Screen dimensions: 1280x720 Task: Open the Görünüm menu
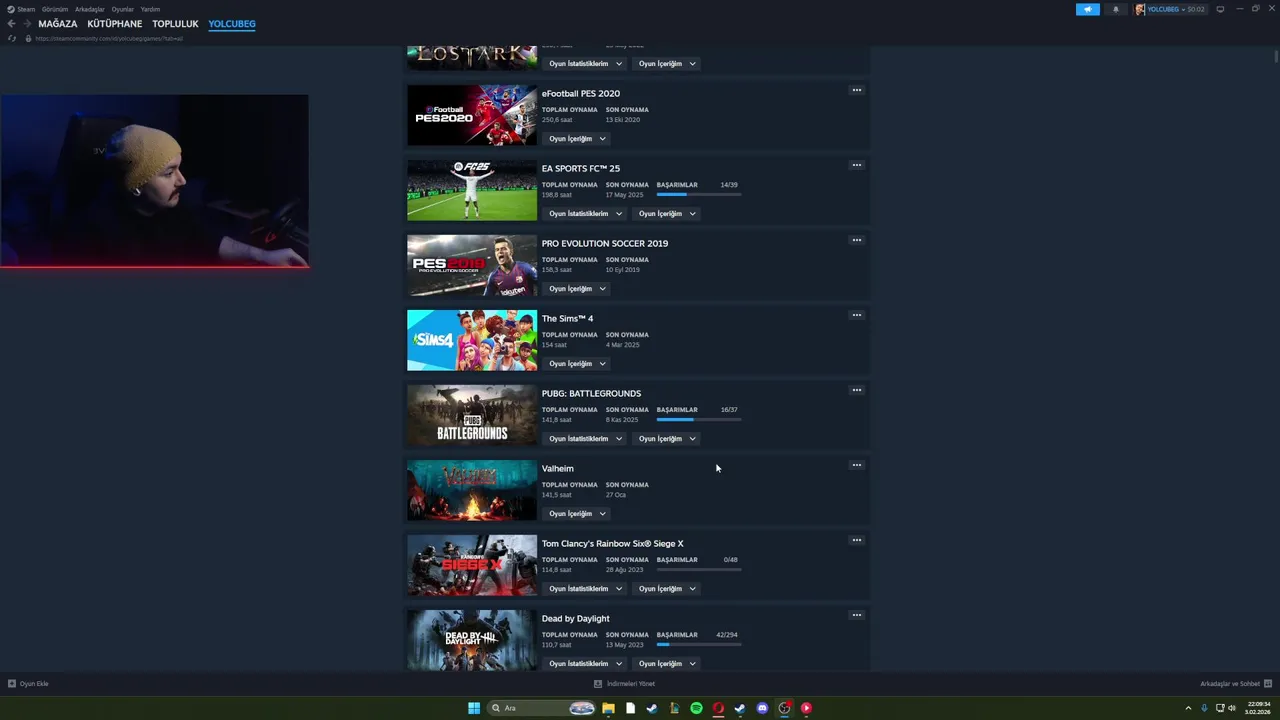[x=55, y=9]
